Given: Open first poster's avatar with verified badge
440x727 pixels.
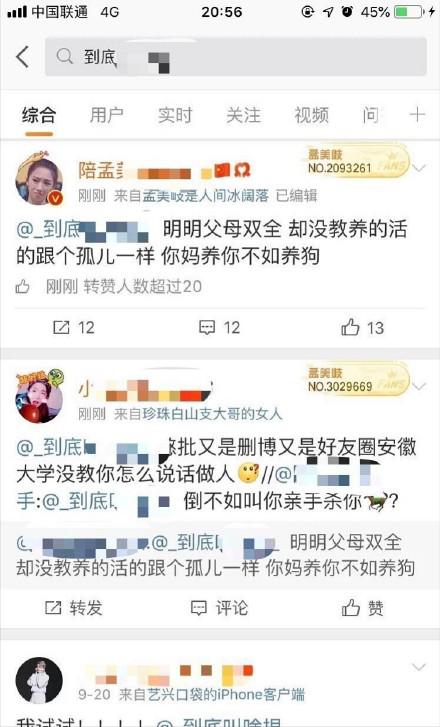Looking at the screenshot, I should point(39,179).
